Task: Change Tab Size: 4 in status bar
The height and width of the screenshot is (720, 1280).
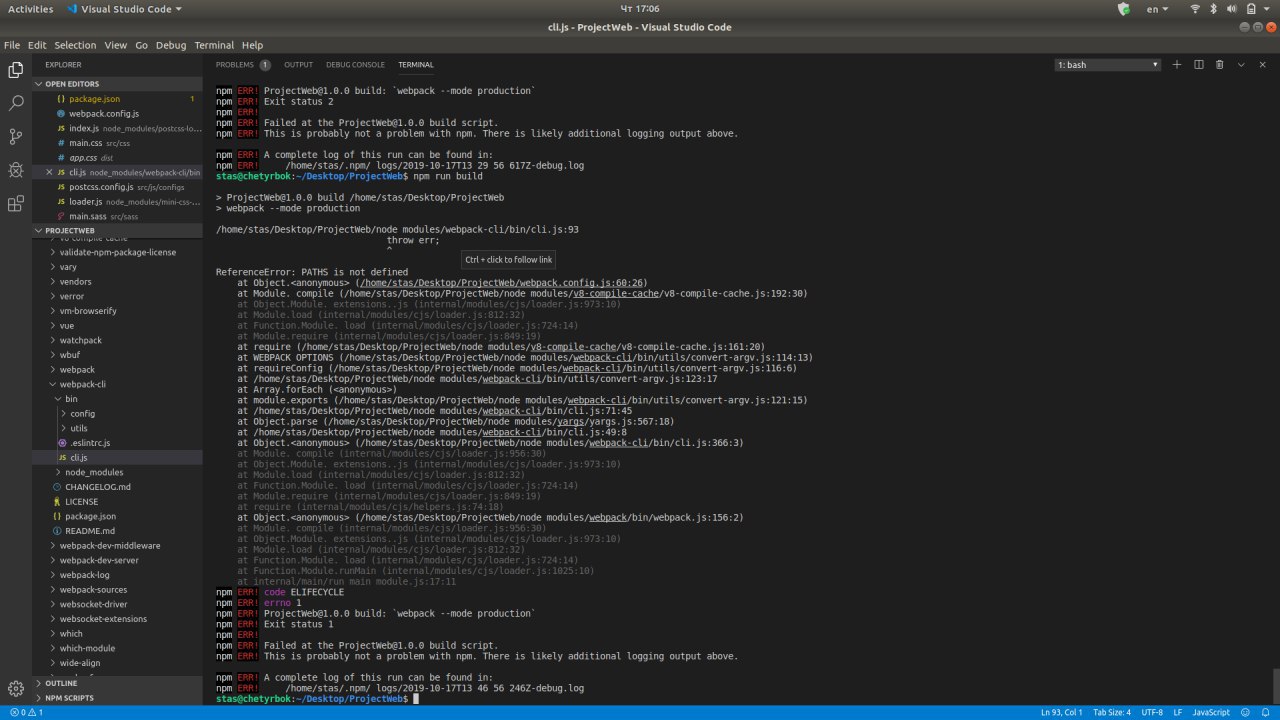Action: (x=1112, y=712)
